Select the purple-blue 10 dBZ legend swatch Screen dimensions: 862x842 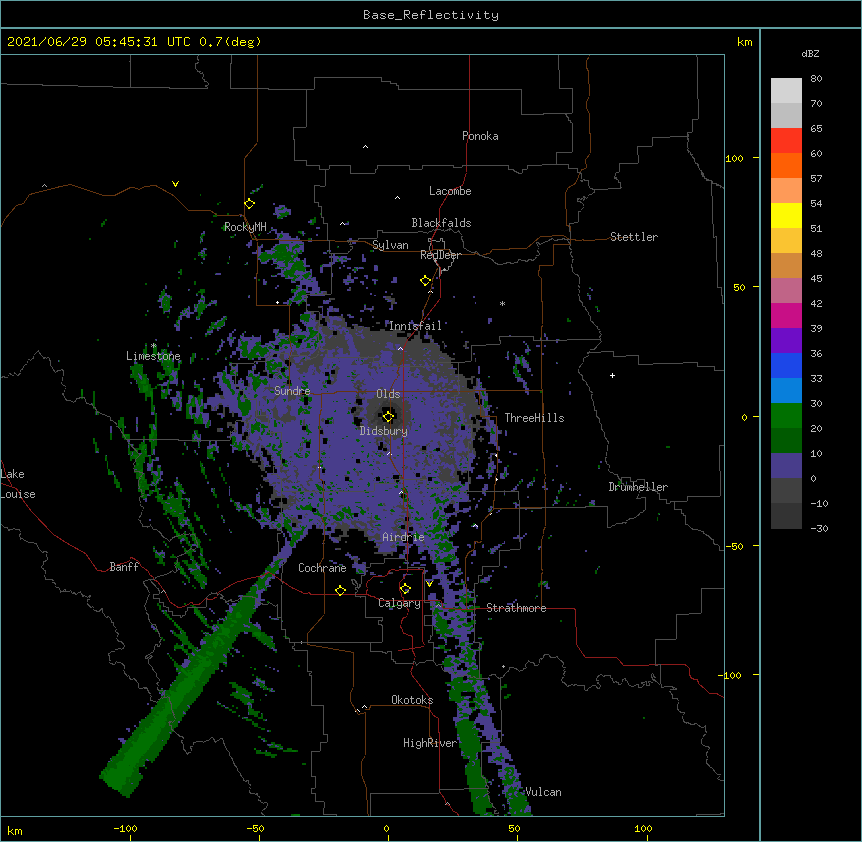786,466
